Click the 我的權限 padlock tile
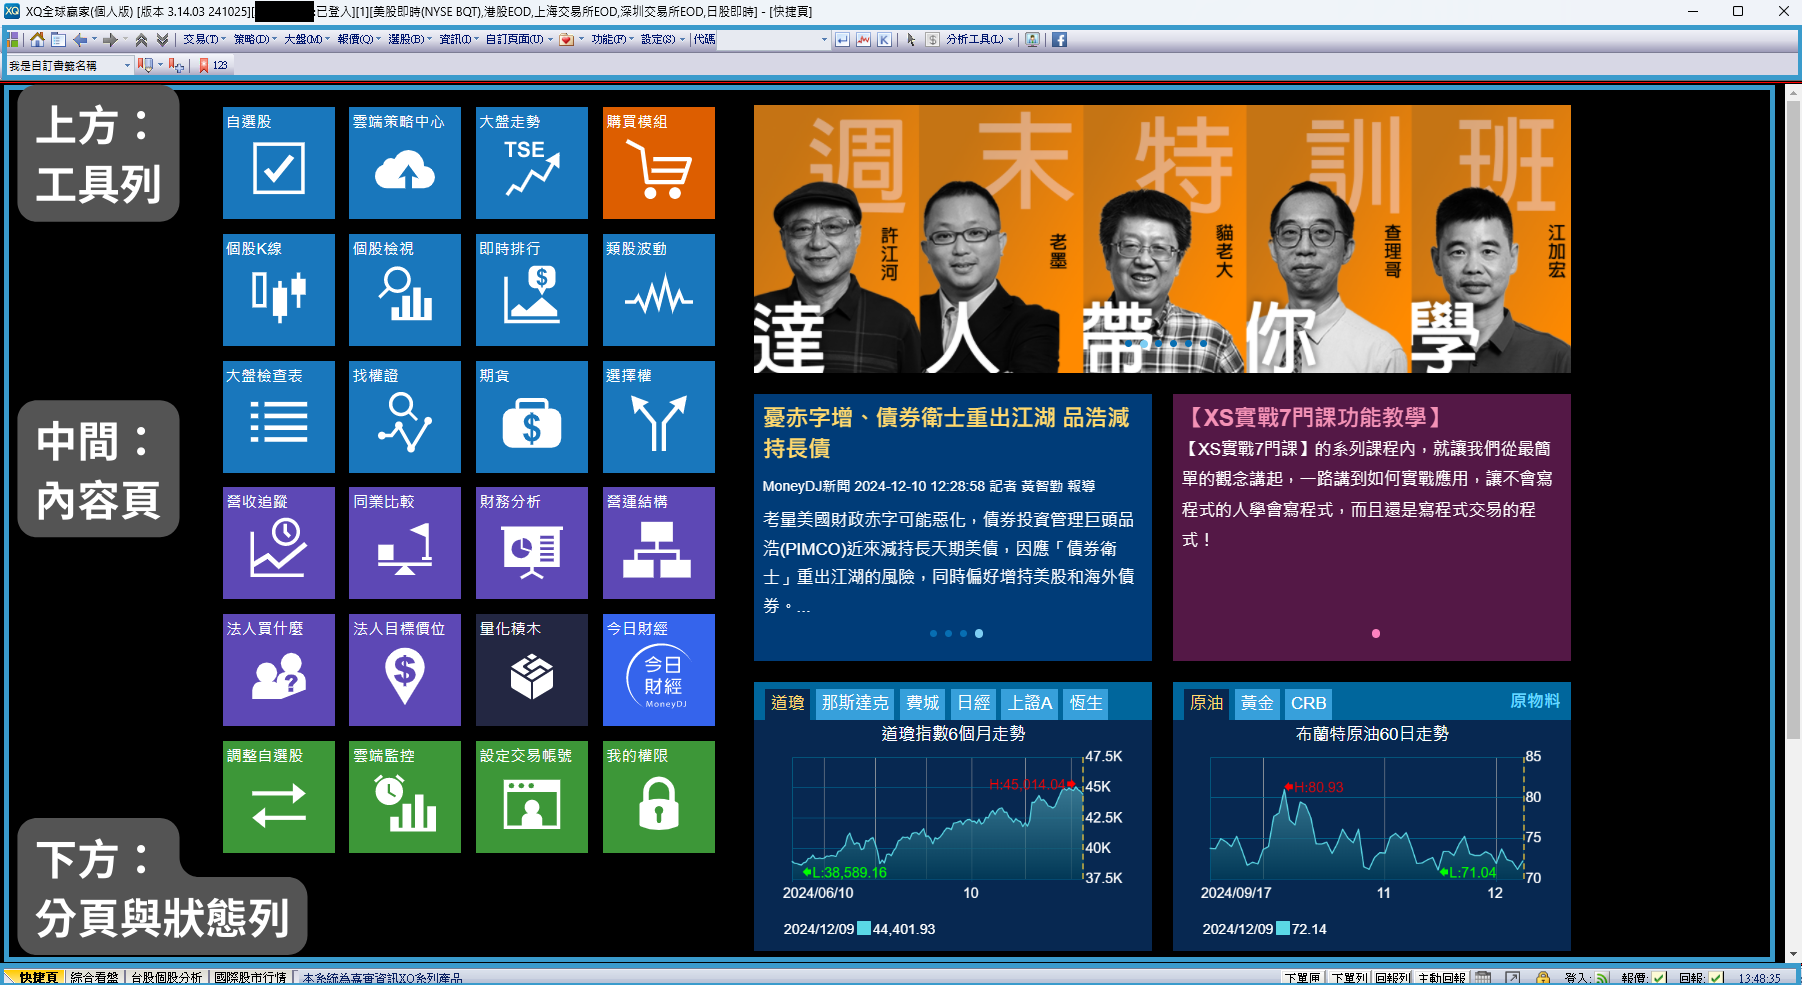1802x985 pixels. point(658,797)
